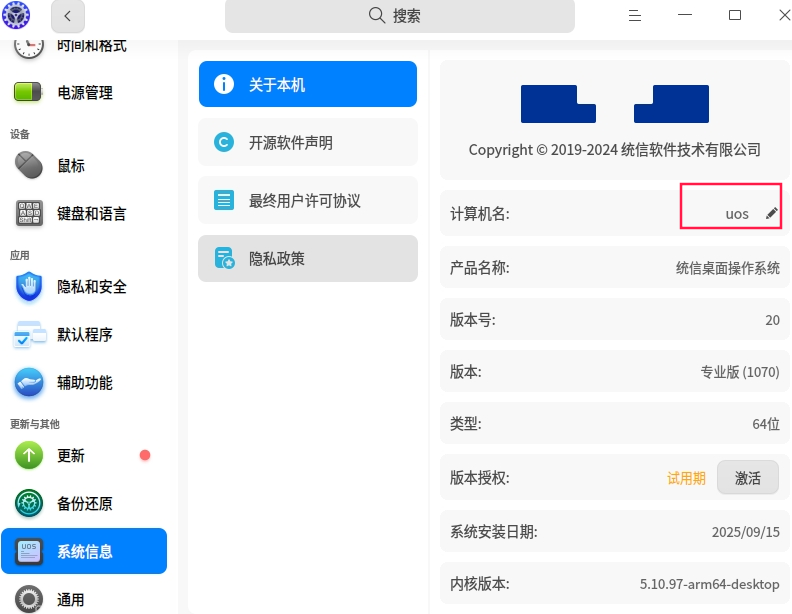The height and width of the screenshot is (614, 792).
Task: Click the Copyright 2019-2024 统信软件 text
Action: (x=615, y=149)
